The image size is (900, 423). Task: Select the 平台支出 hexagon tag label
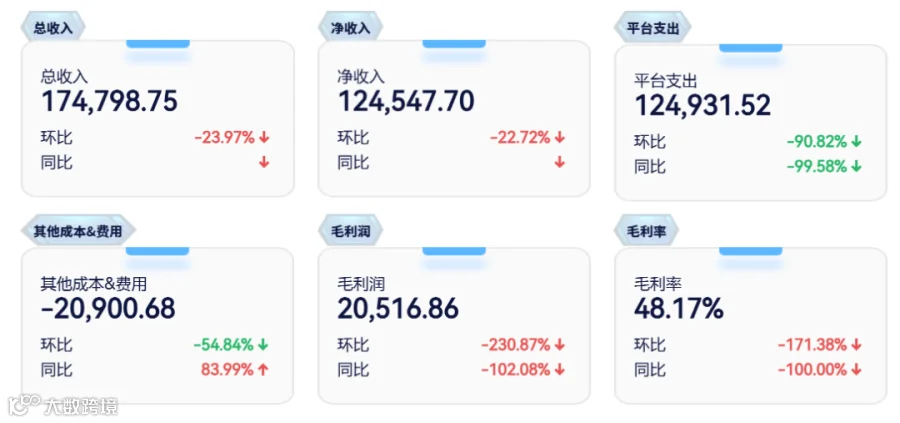point(653,28)
